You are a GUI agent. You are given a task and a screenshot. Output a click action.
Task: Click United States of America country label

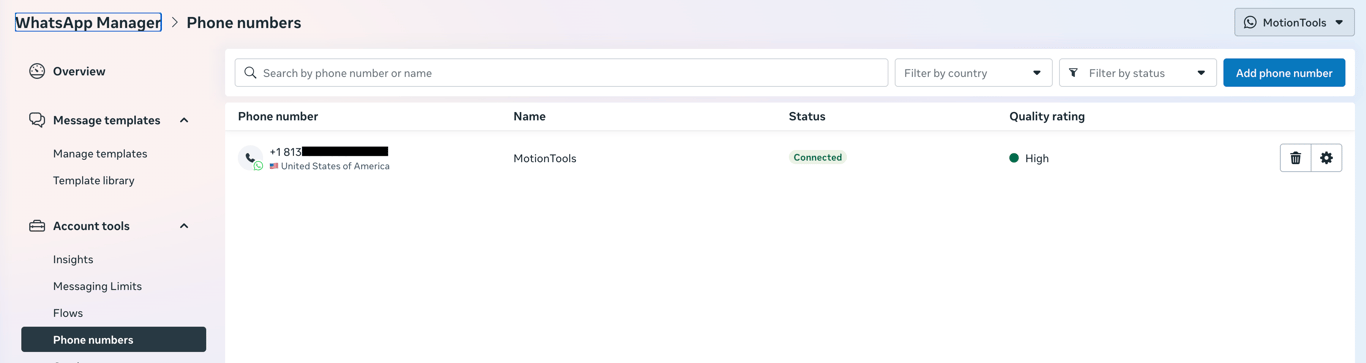pyautogui.click(x=335, y=166)
